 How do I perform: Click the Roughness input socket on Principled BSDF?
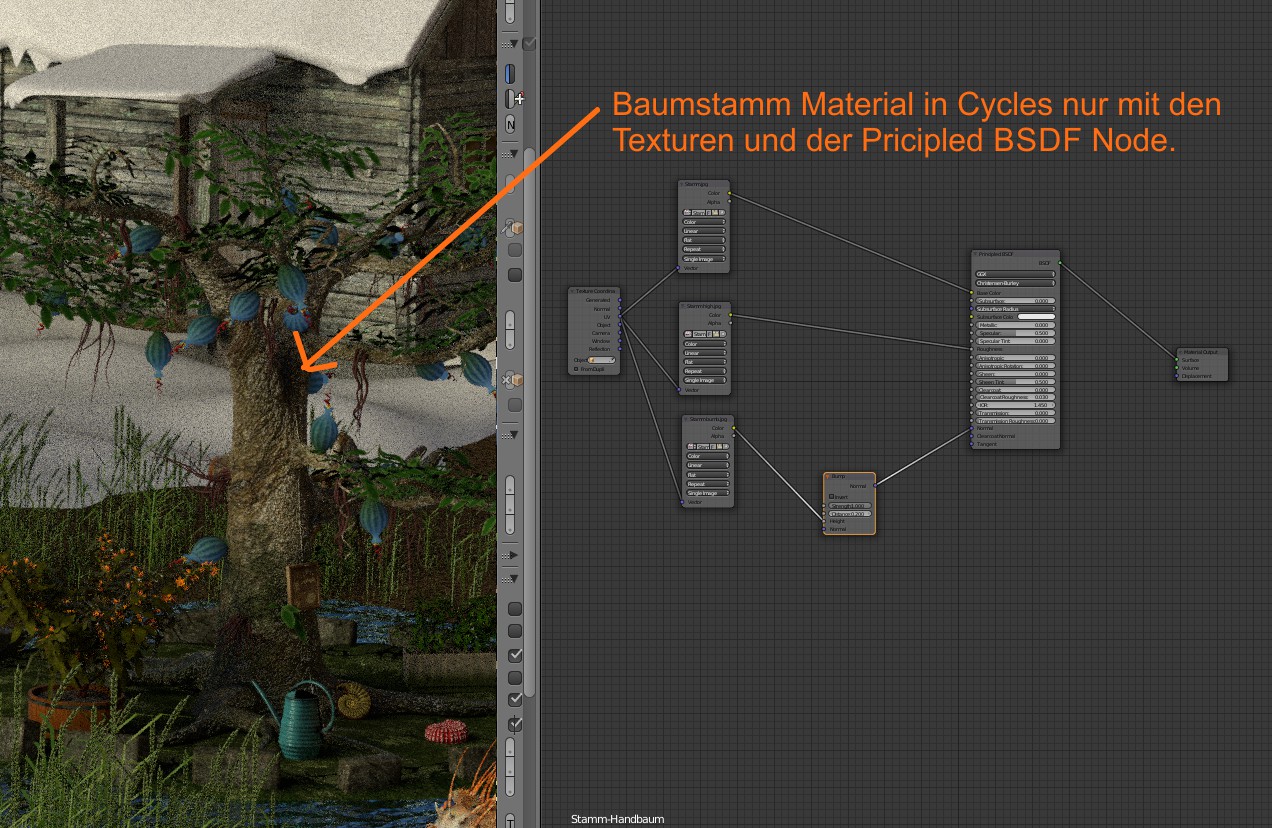[971, 349]
